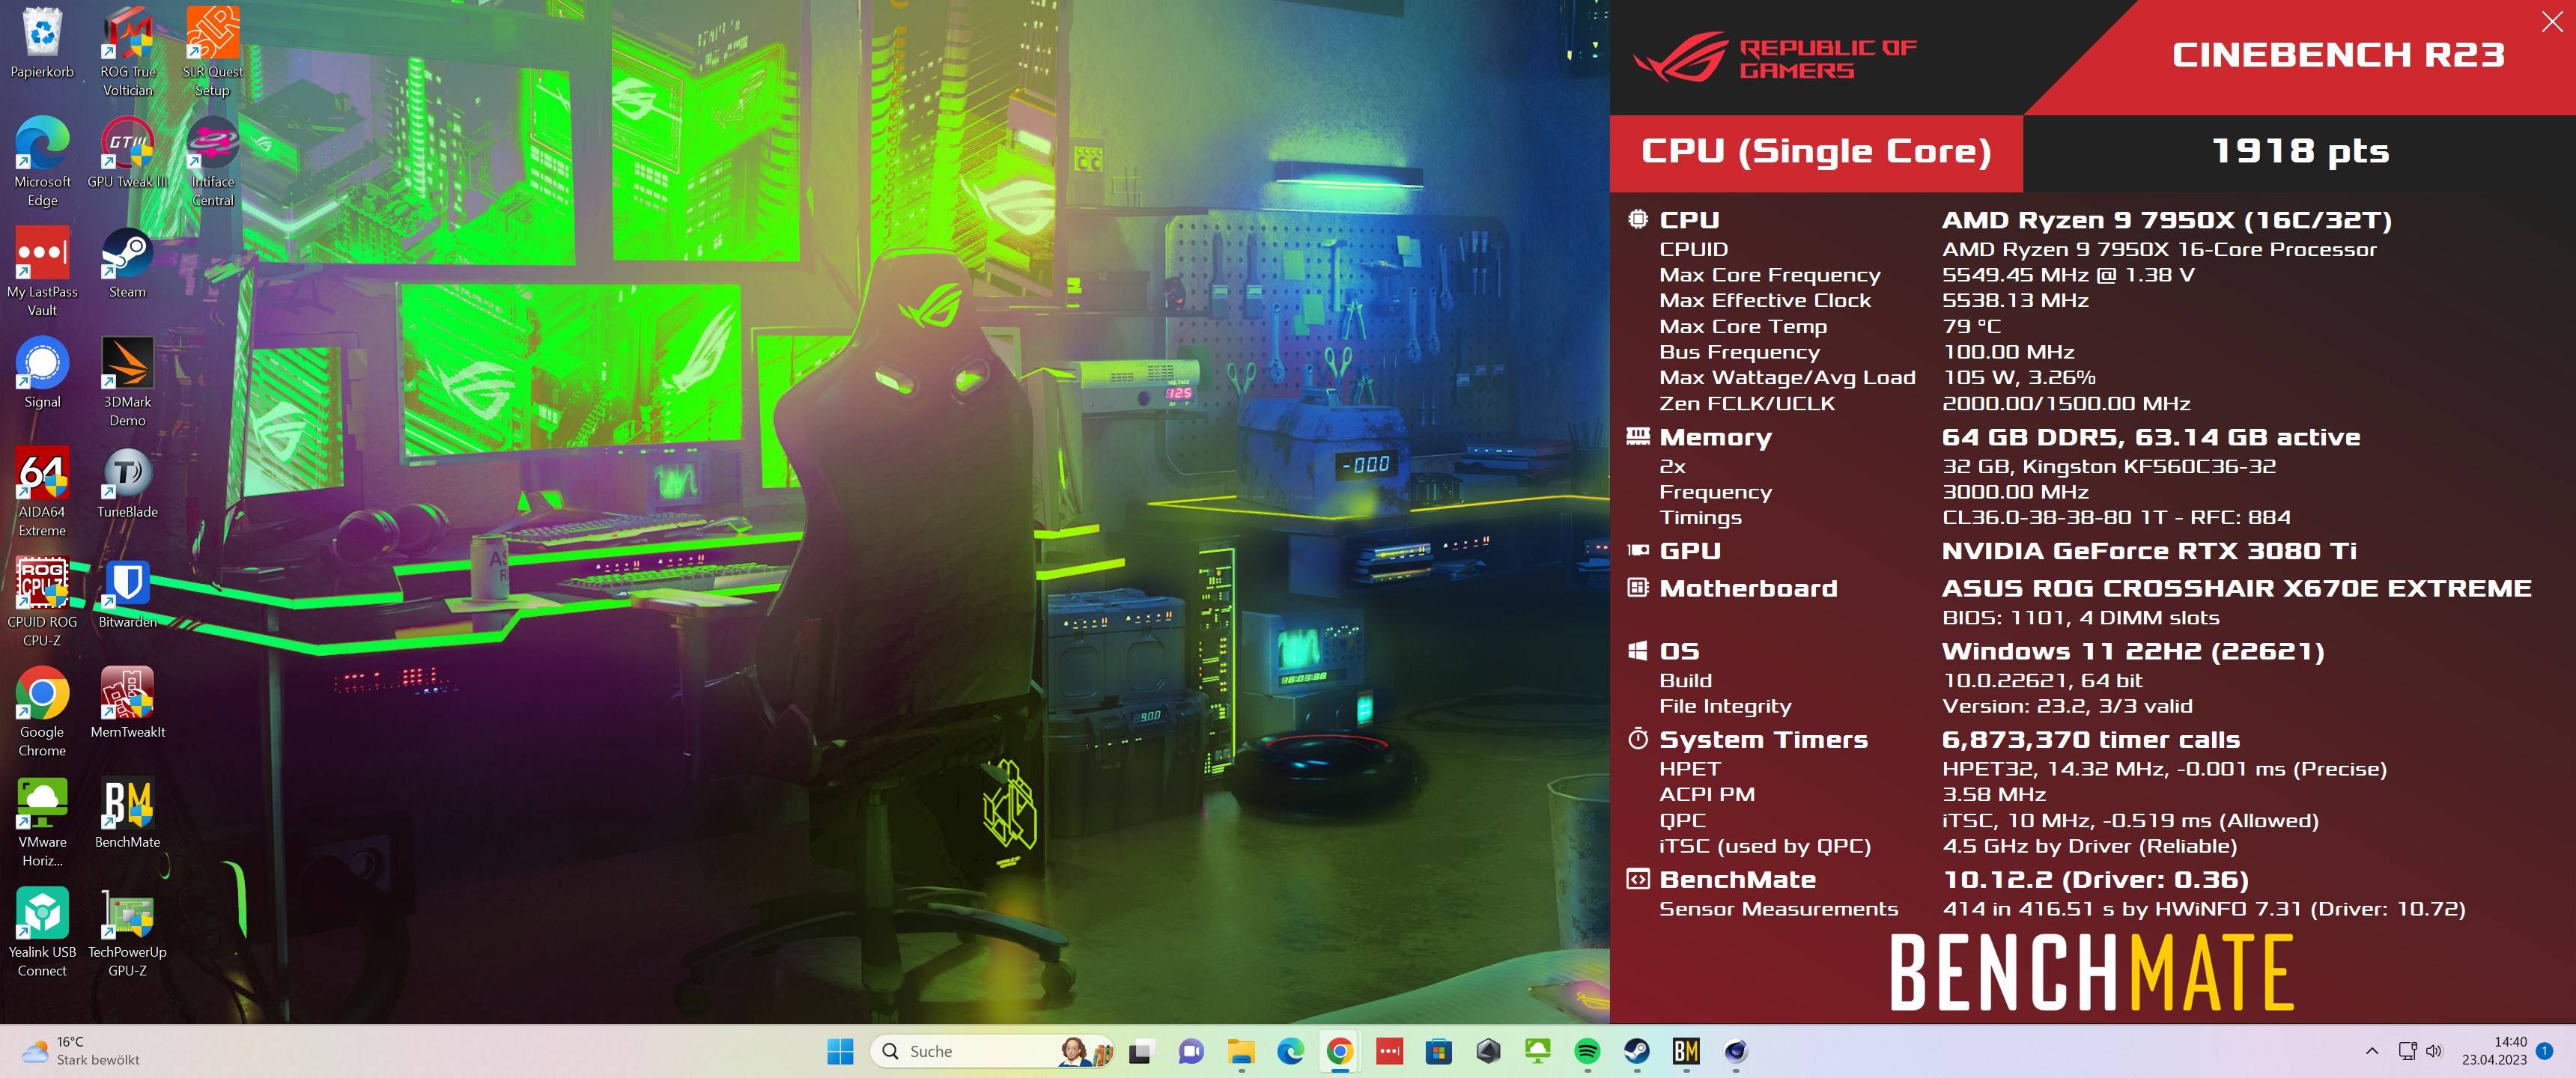Click the Signal desktop icon
2576x1078 pixels.
tap(42, 373)
